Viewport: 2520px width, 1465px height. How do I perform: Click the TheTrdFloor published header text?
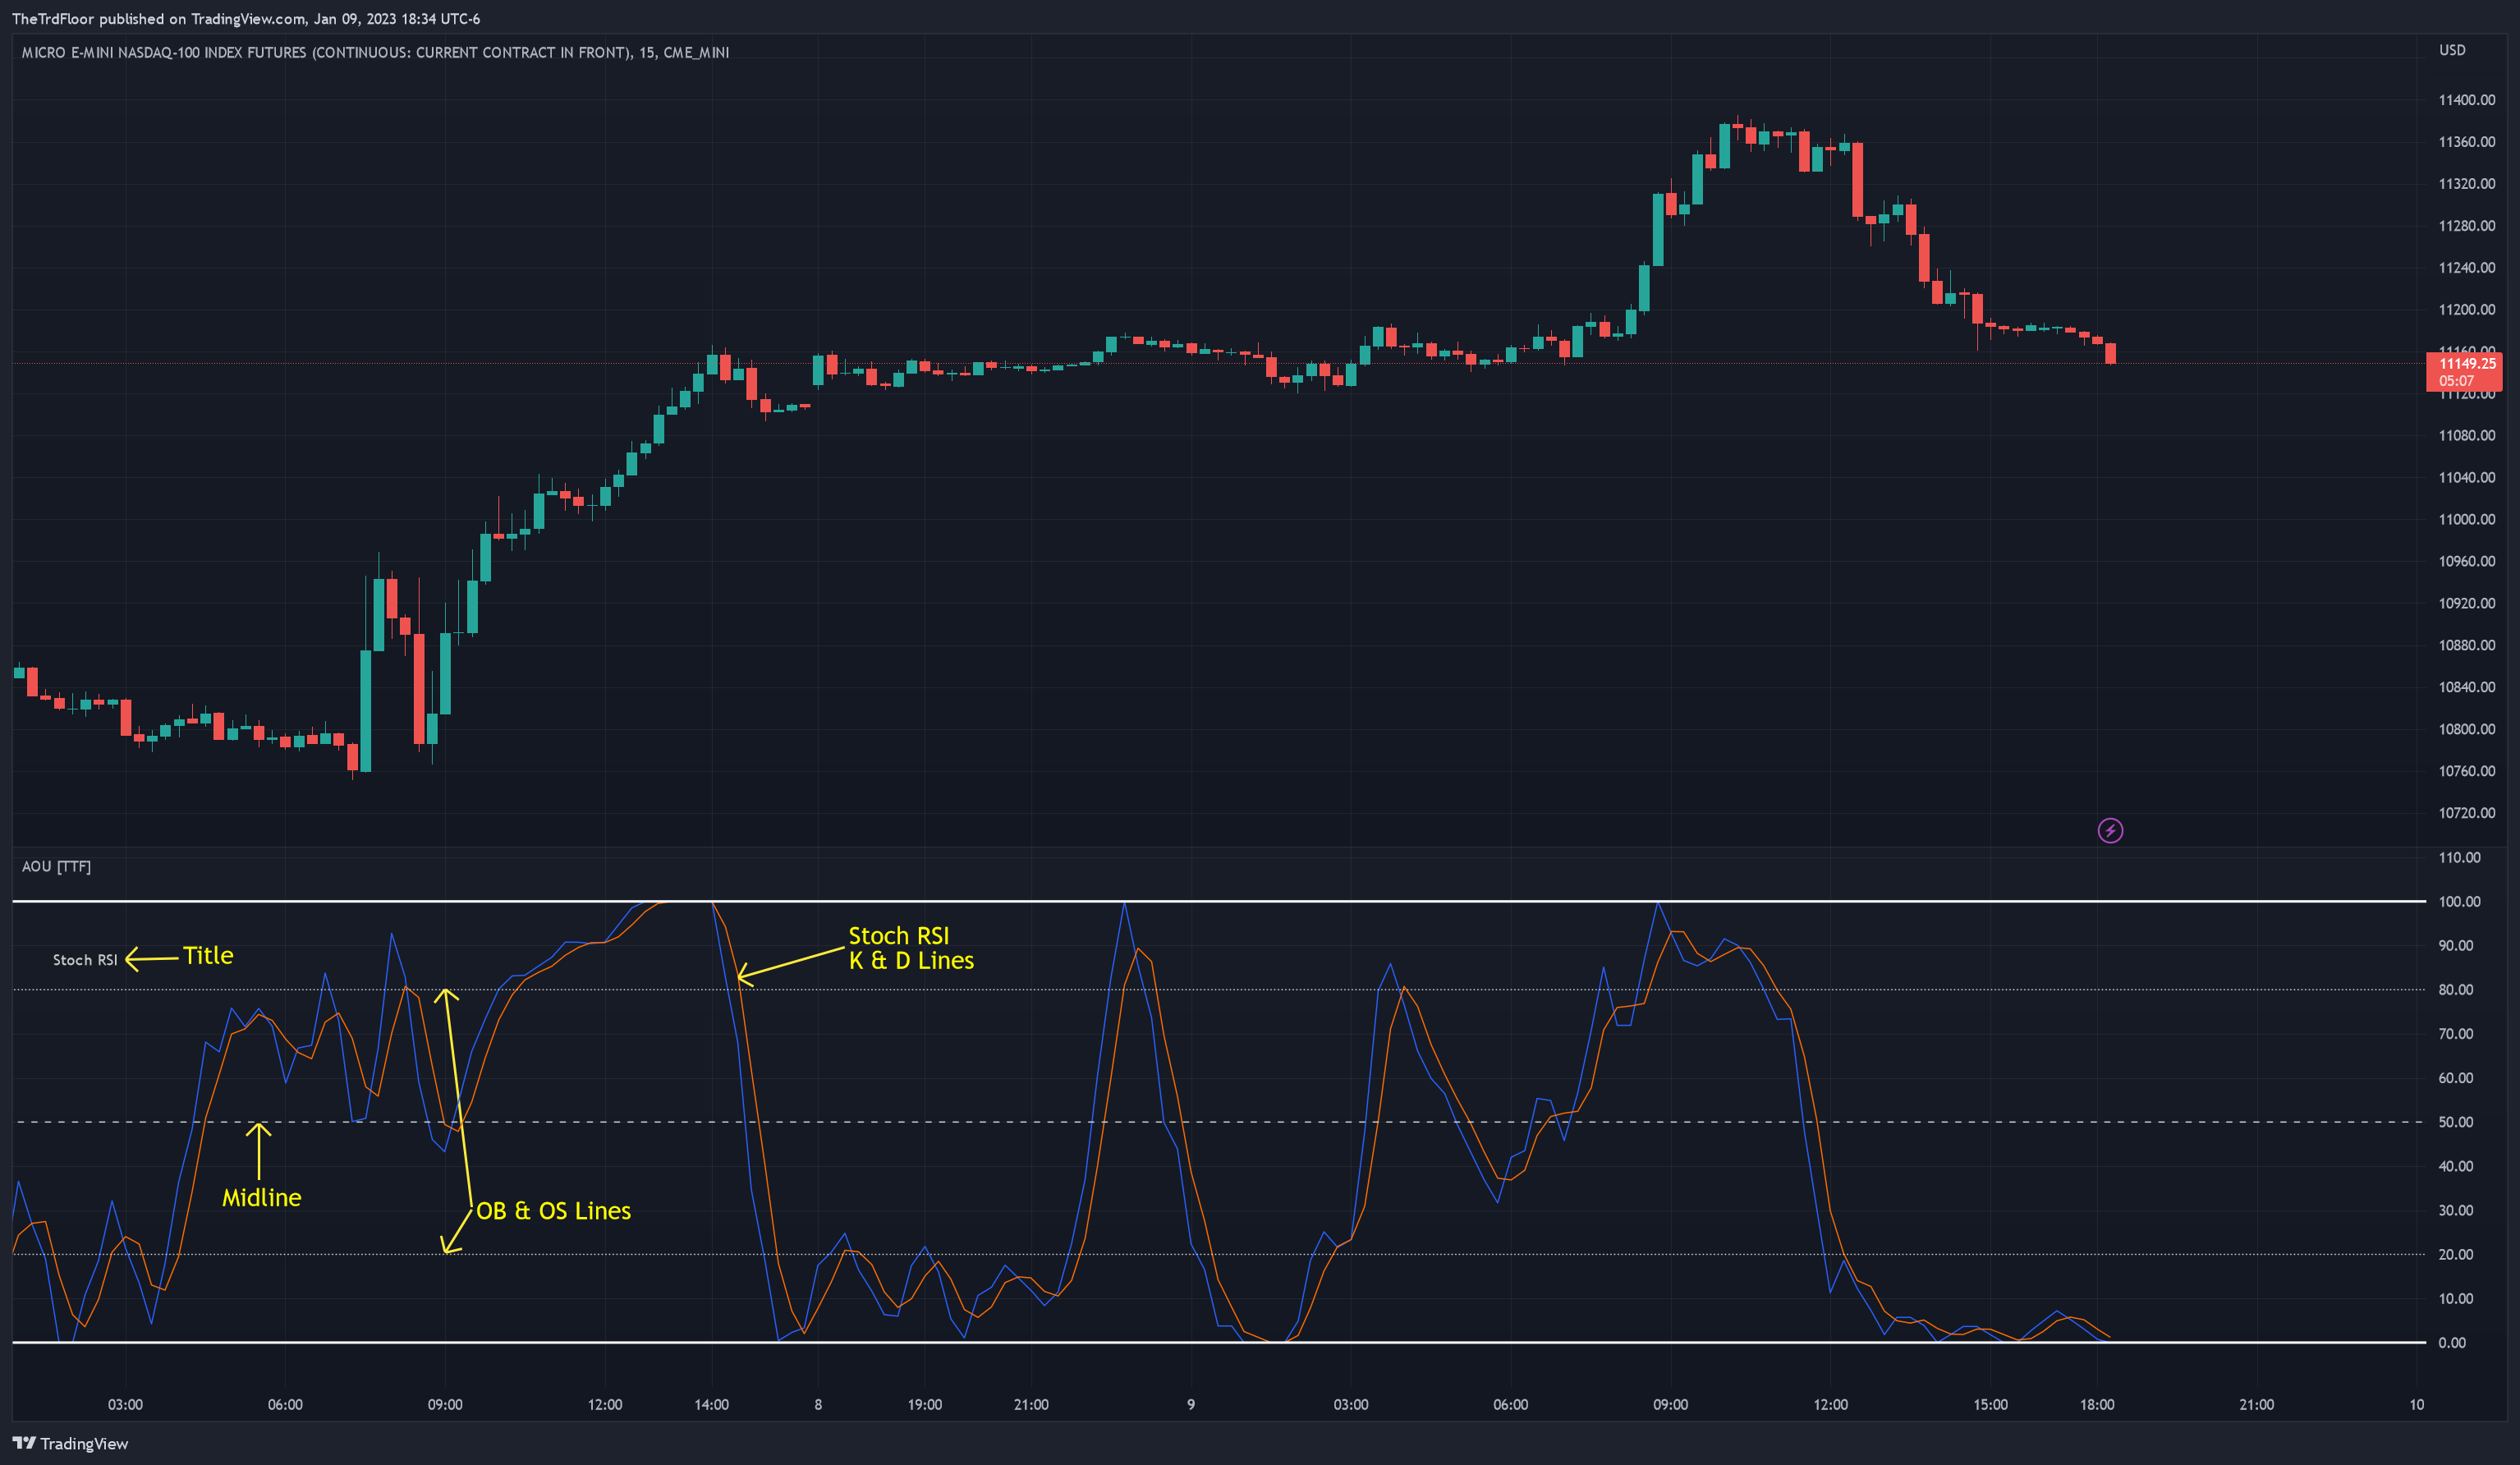[x=246, y=19]
